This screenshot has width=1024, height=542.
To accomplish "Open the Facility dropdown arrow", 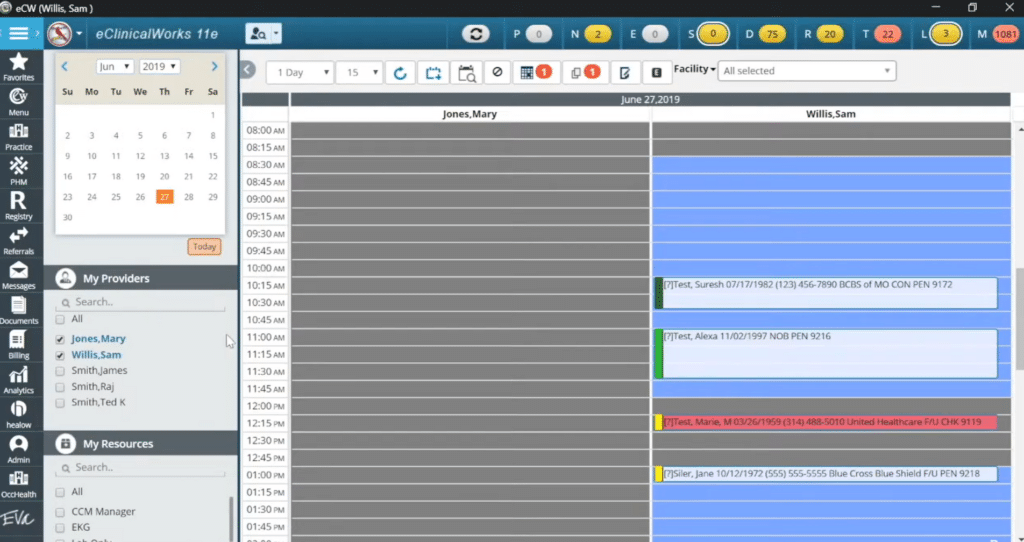I will 713,69.
